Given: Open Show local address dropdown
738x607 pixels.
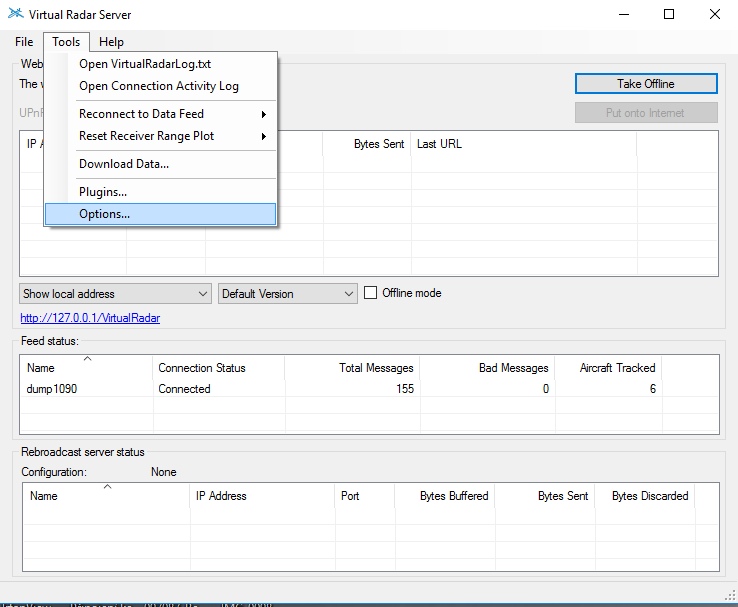Looking at the screenshot, I should pos(115,294).
